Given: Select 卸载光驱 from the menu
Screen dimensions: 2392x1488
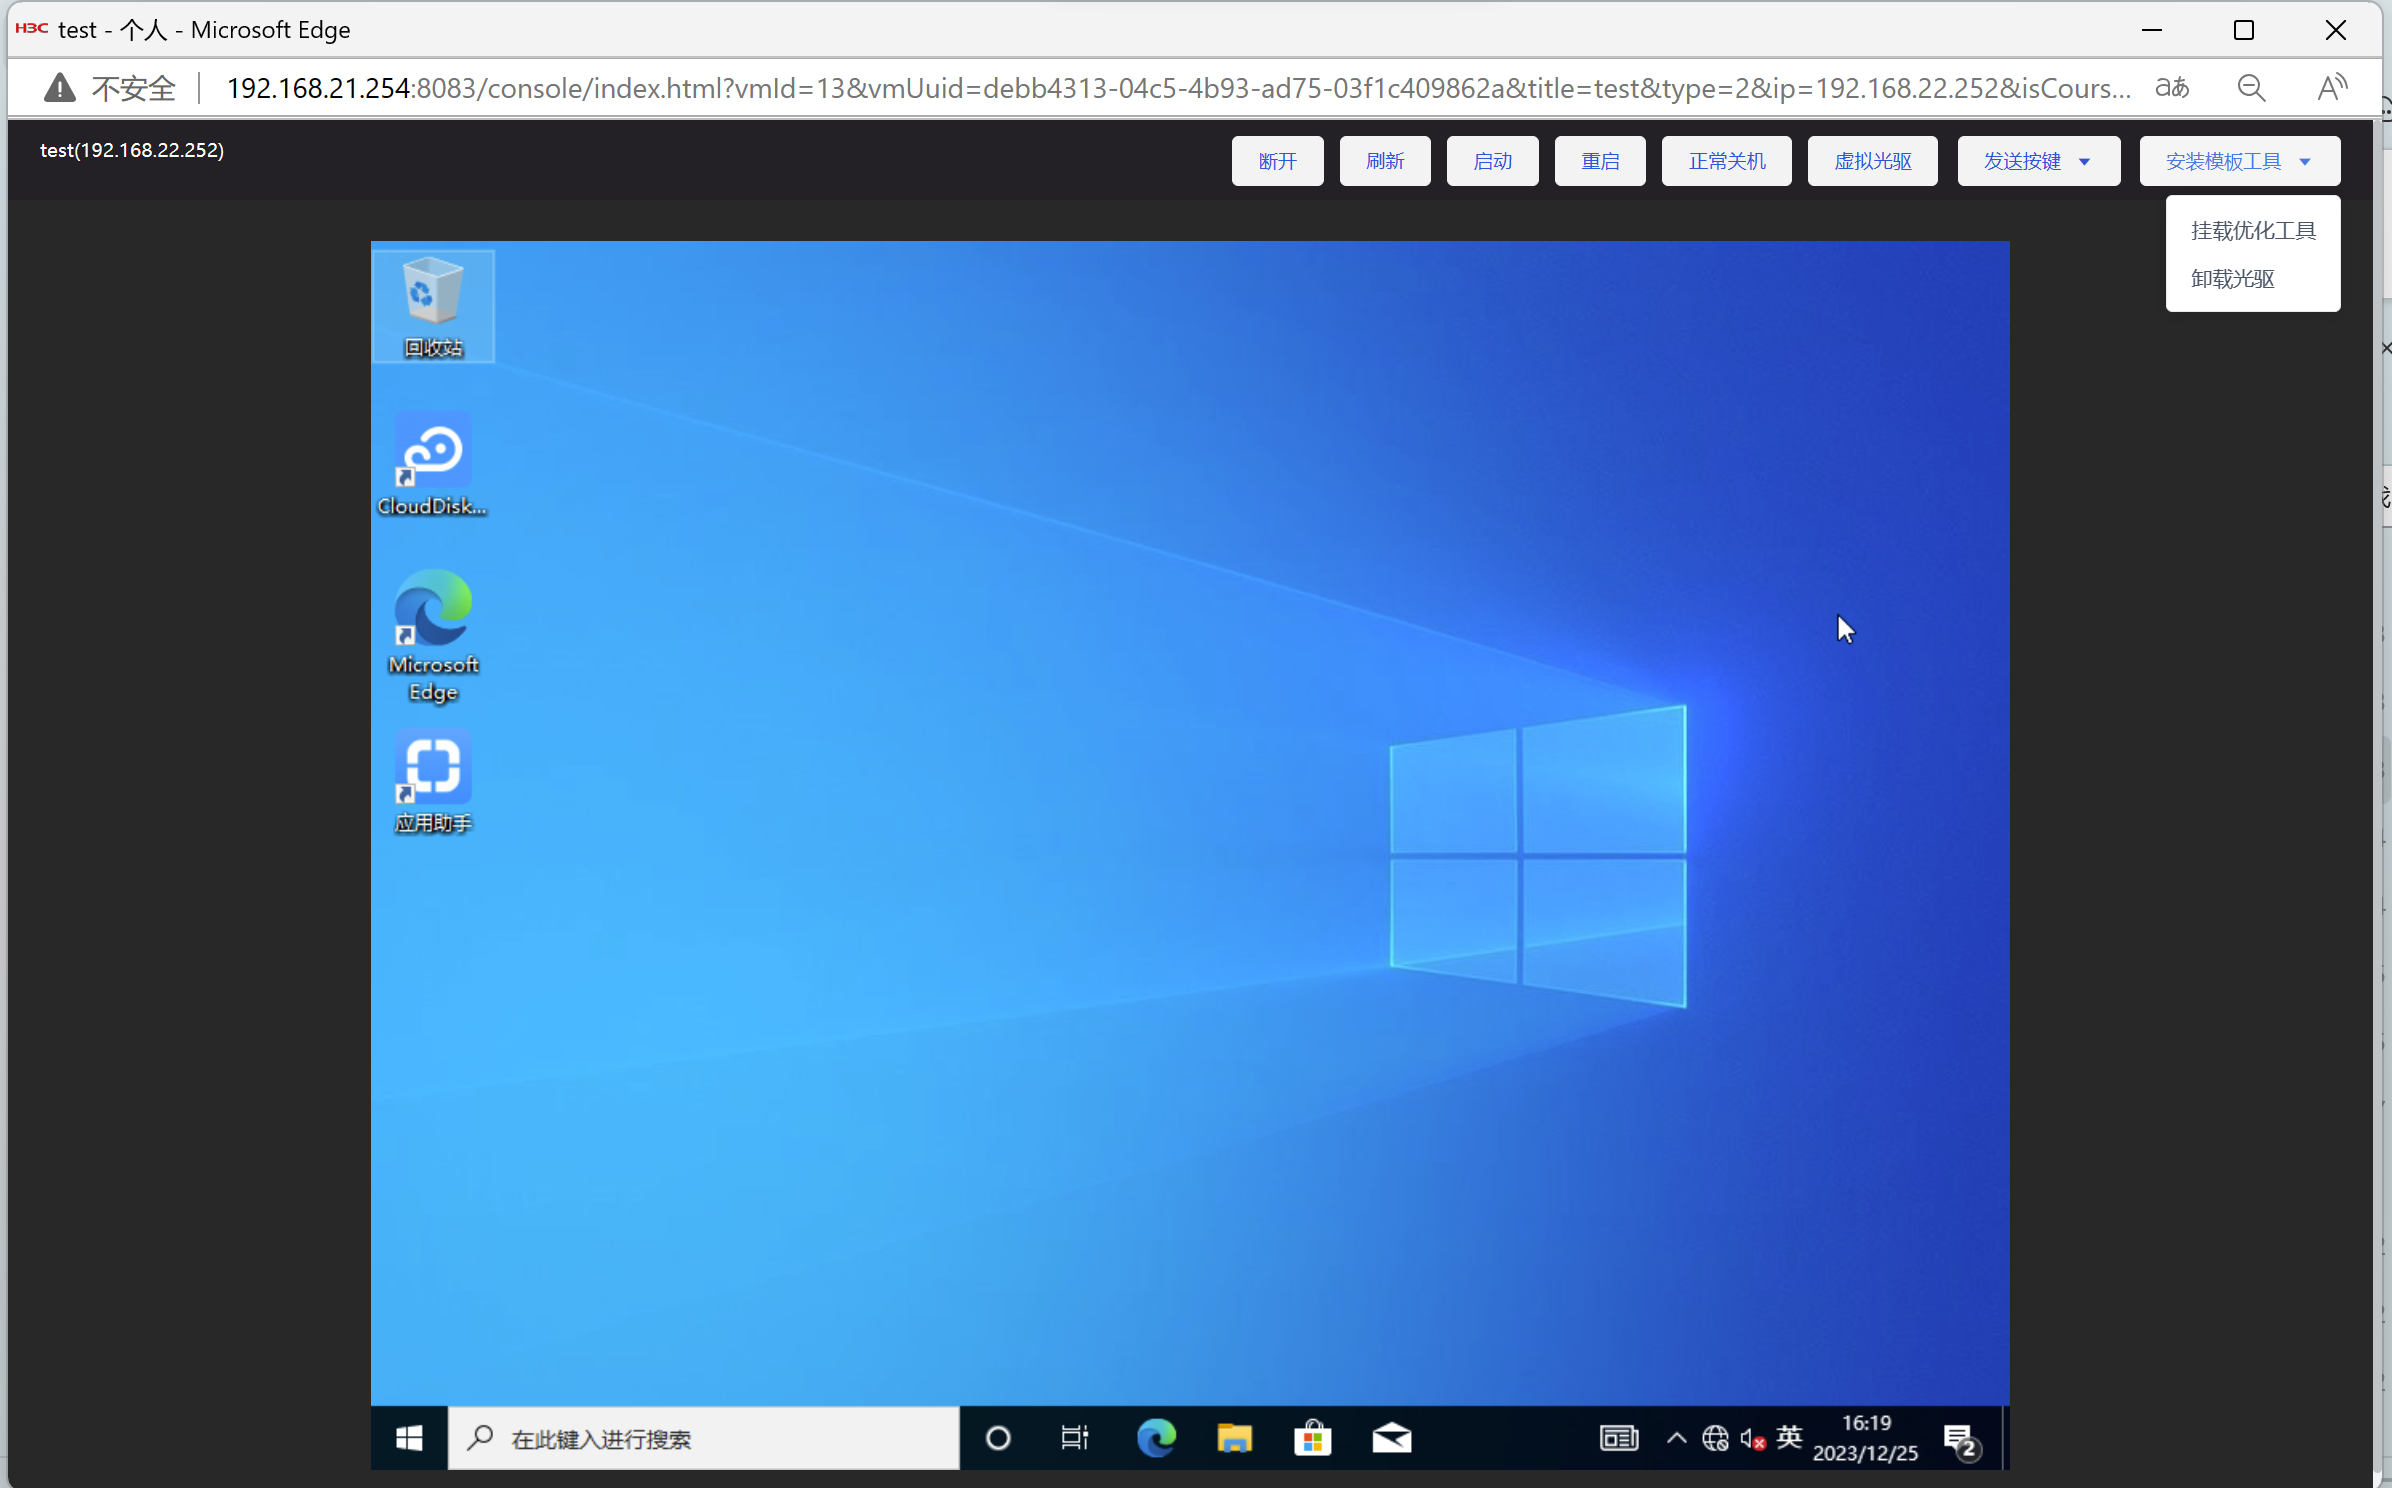Looking at the screenshot, I should (2232, 279).
